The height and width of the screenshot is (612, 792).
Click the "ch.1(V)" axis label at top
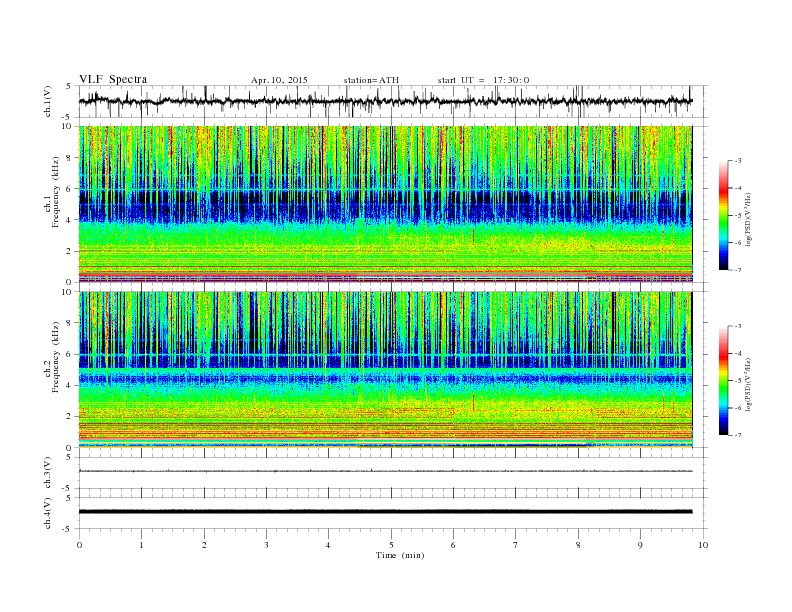point(47,101)
